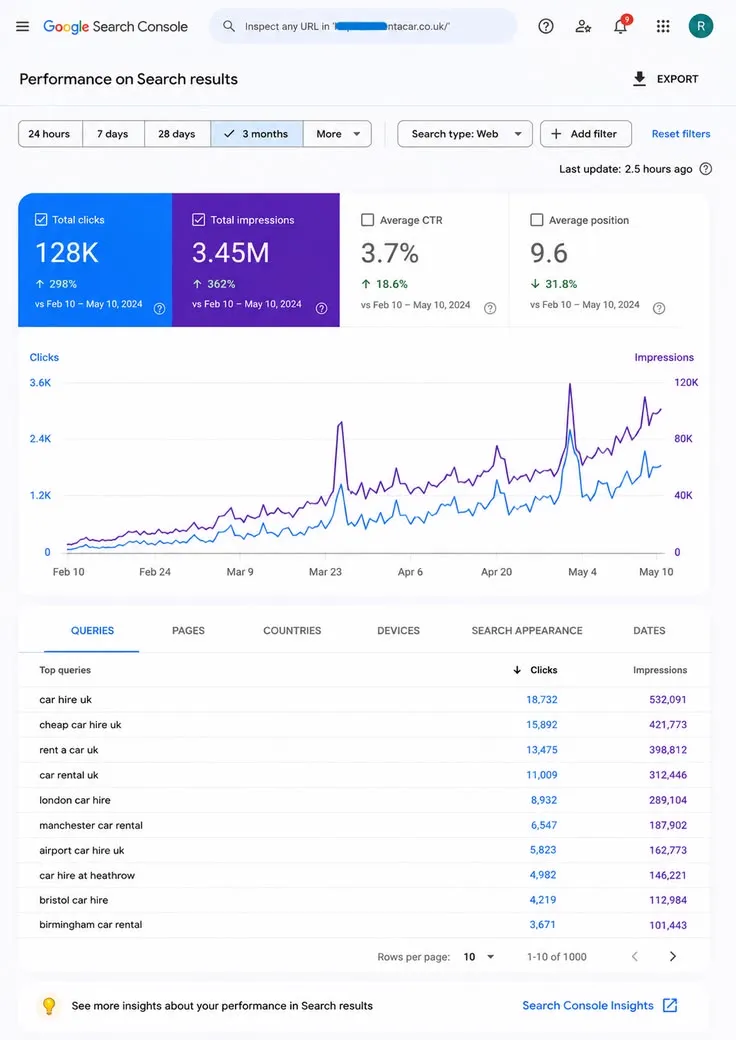Toggle the Total impressions checkbox
Image resolution: width=736 pixels, height=1040 pixels.
pos(198,220)
